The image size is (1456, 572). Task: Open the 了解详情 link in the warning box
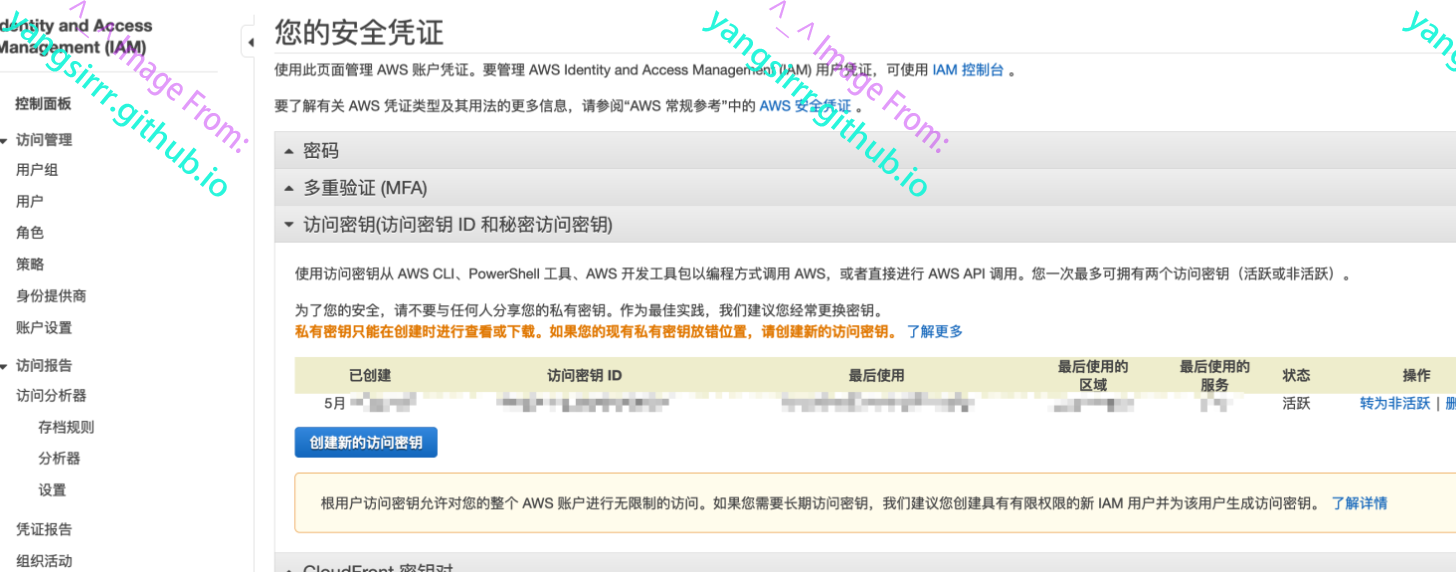coord(1359,503)
